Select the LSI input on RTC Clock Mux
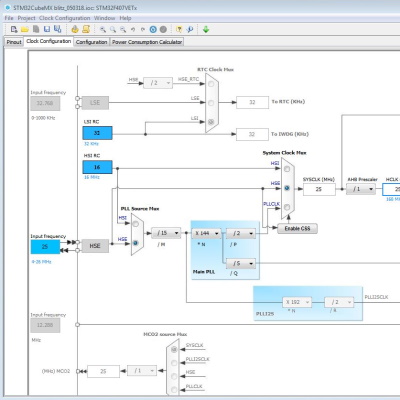Image resolution: width=400 pixels, height=400 pixels. click(x=211, y=122)
